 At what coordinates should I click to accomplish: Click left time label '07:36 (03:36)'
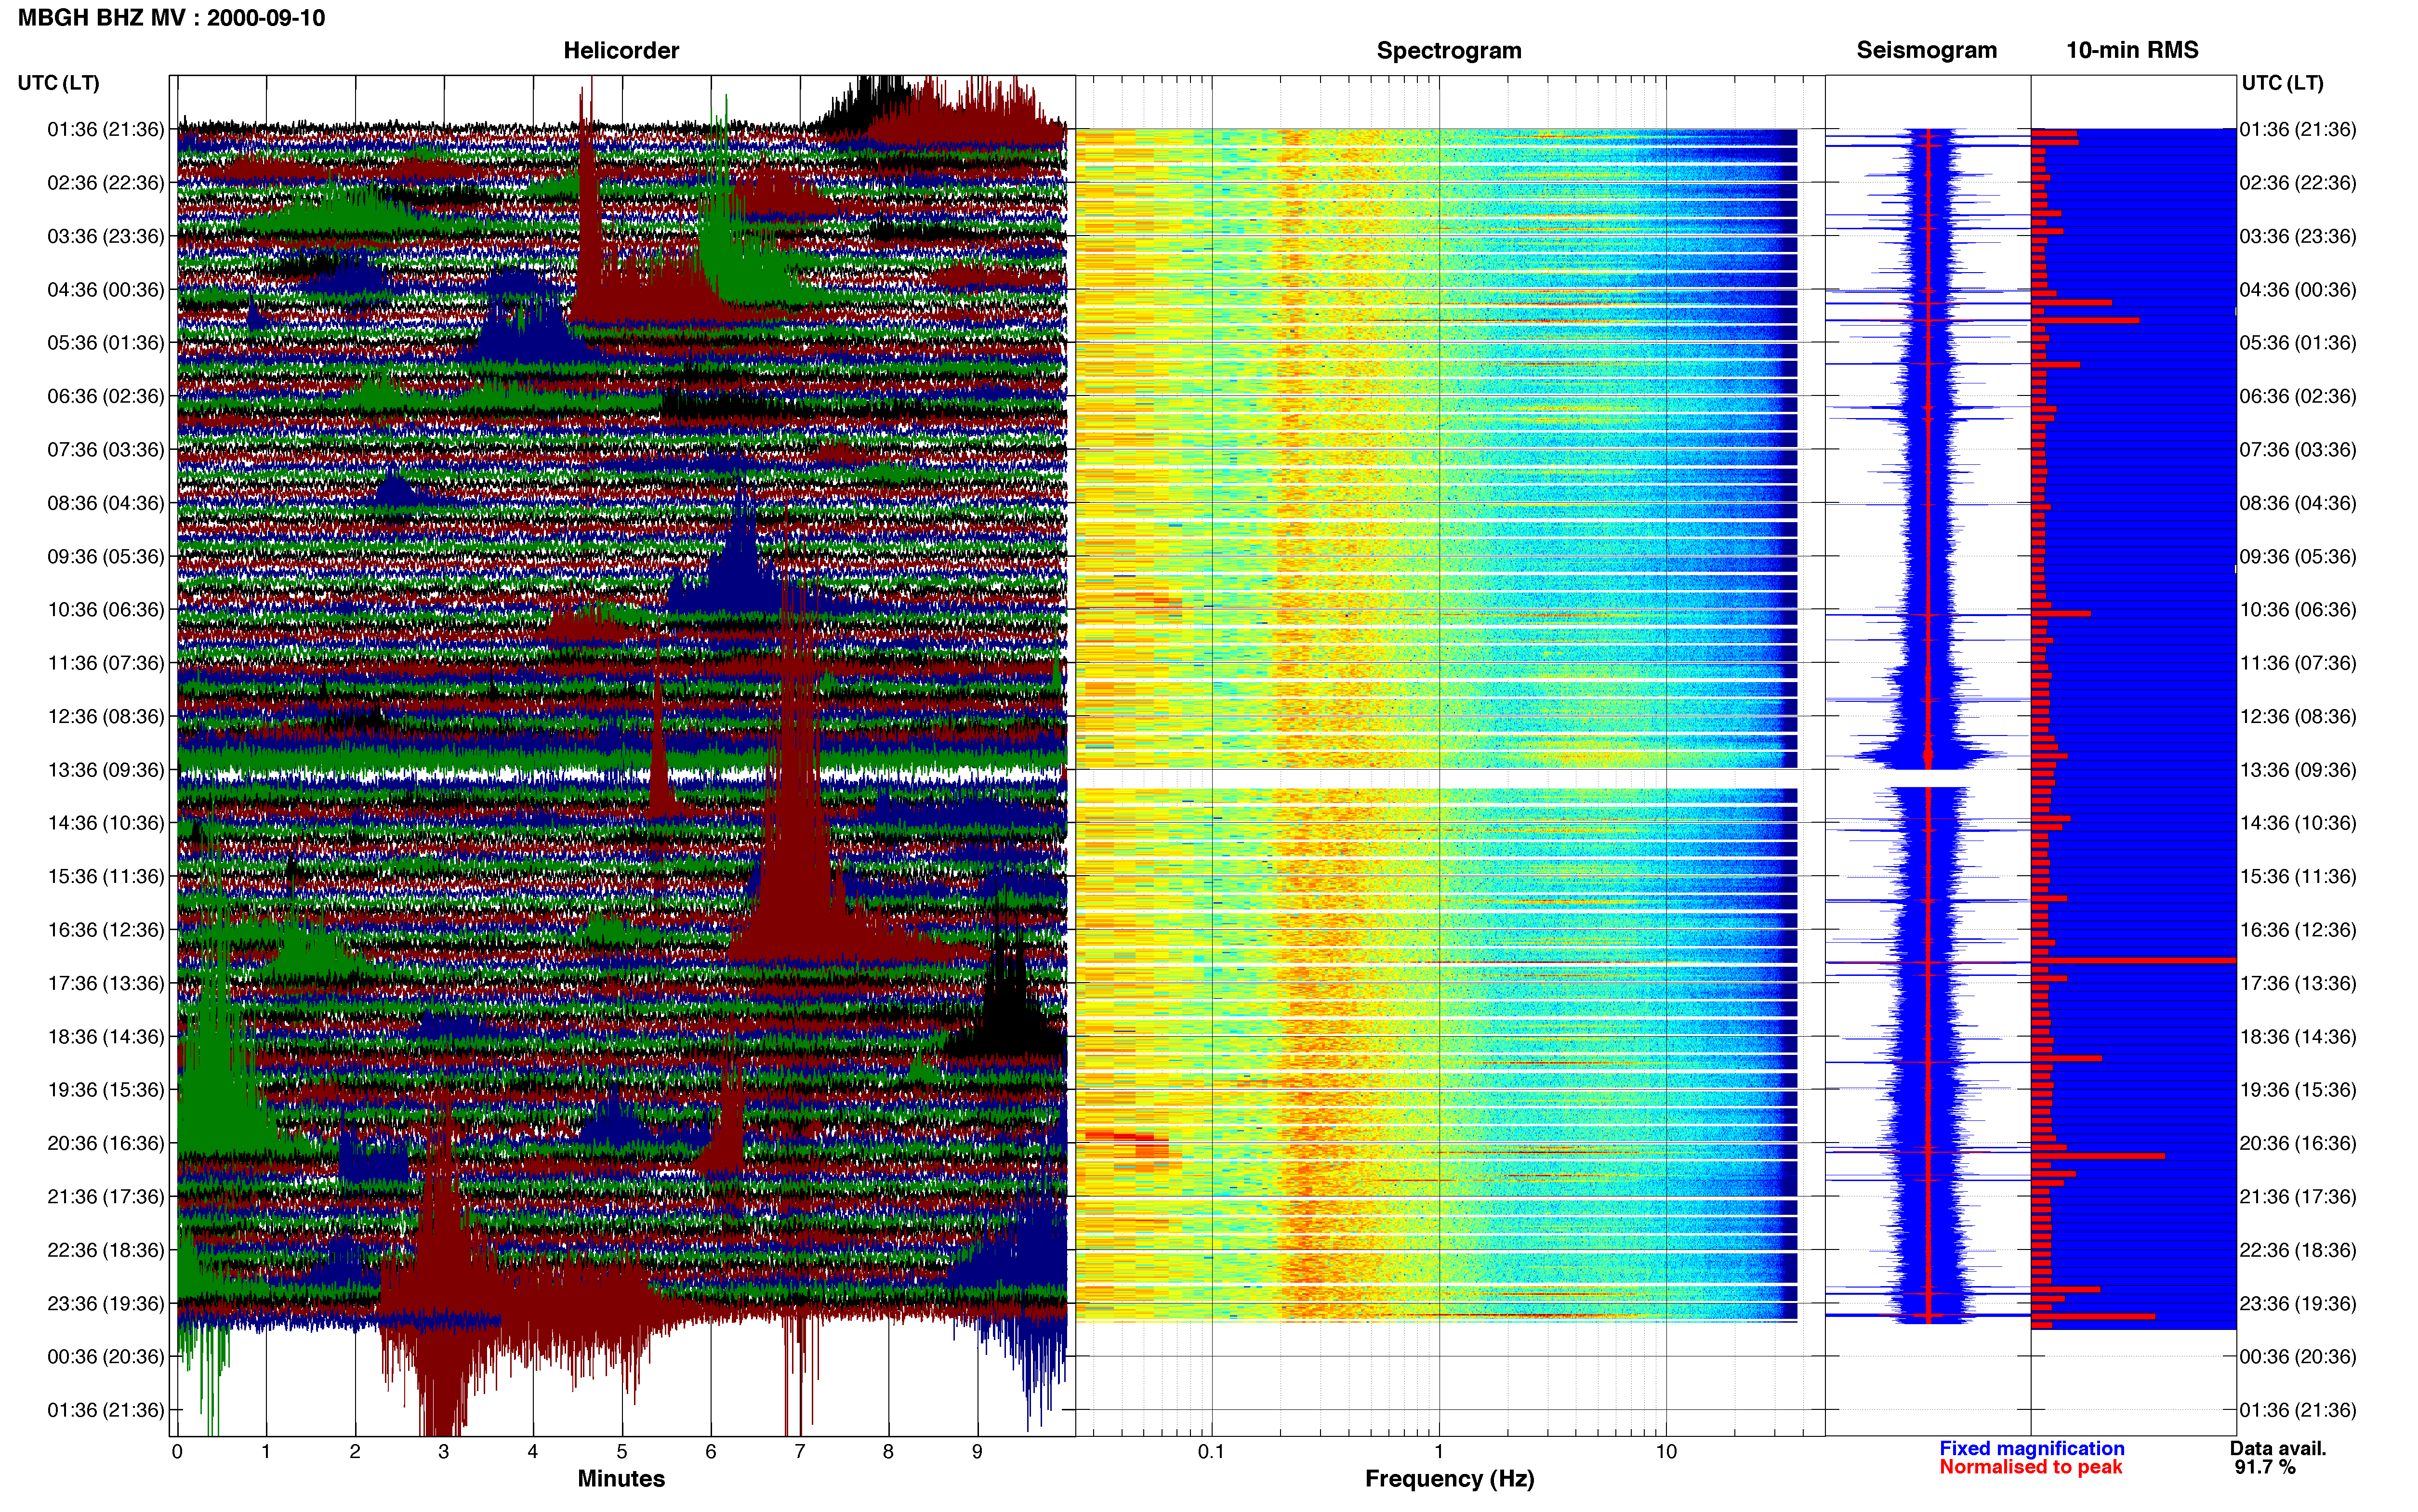(106, 450)
